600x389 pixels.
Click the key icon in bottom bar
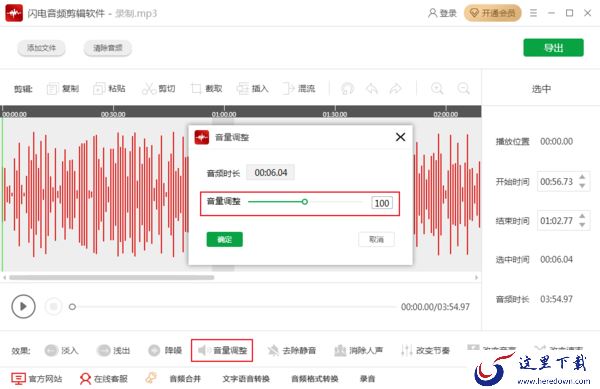pyautogui.click(x=151, y=378)
